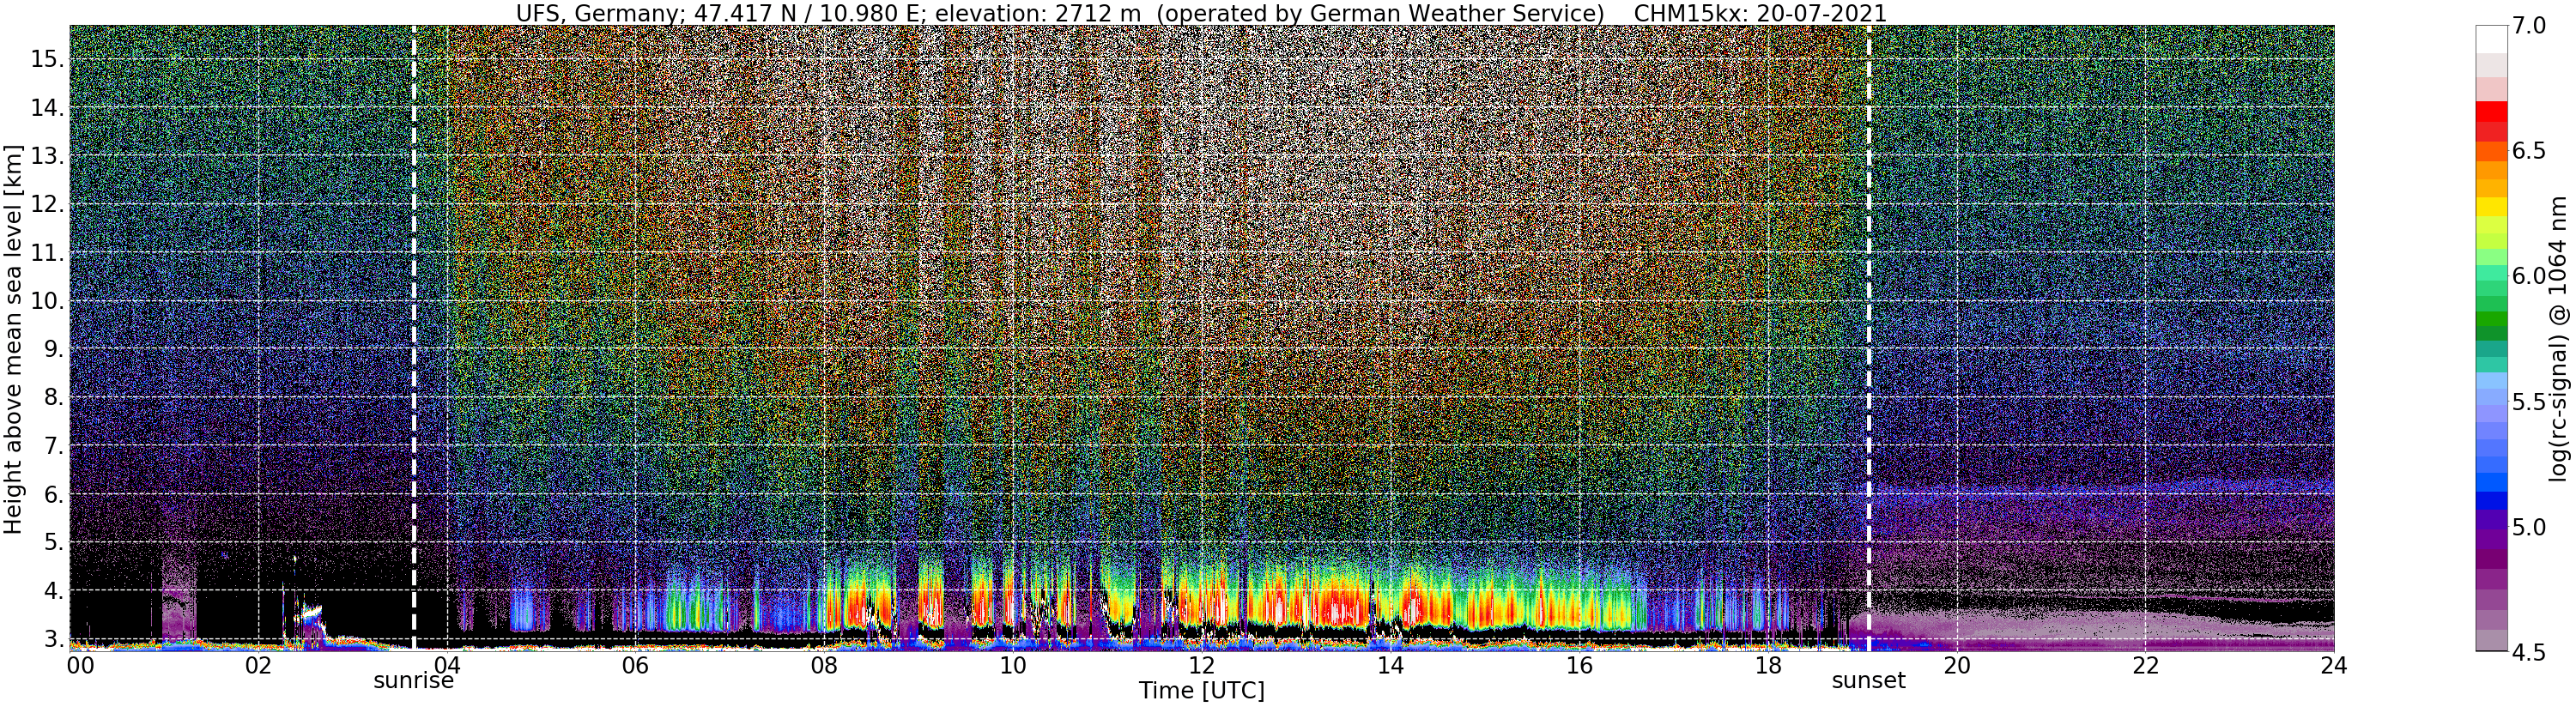This screenshot has height=707, width=2576.
Task: Click the 7. height tick label
Action: click(53, 445)
